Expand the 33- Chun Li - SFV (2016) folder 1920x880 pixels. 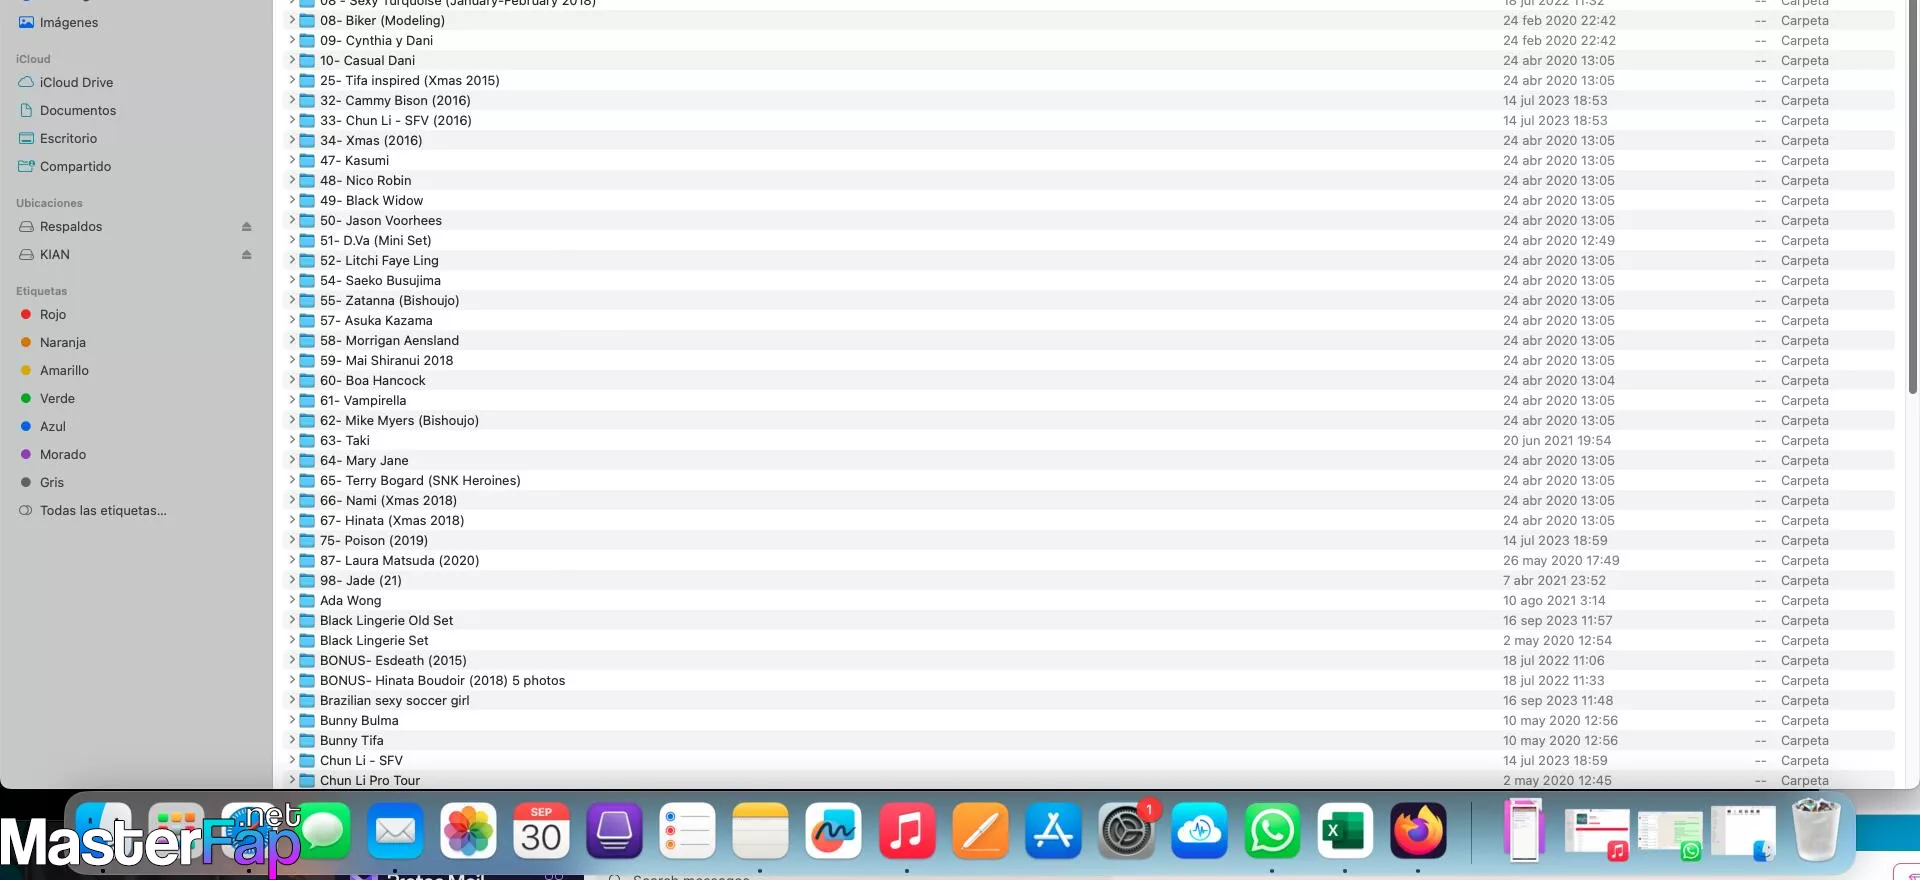coord(292,120)
